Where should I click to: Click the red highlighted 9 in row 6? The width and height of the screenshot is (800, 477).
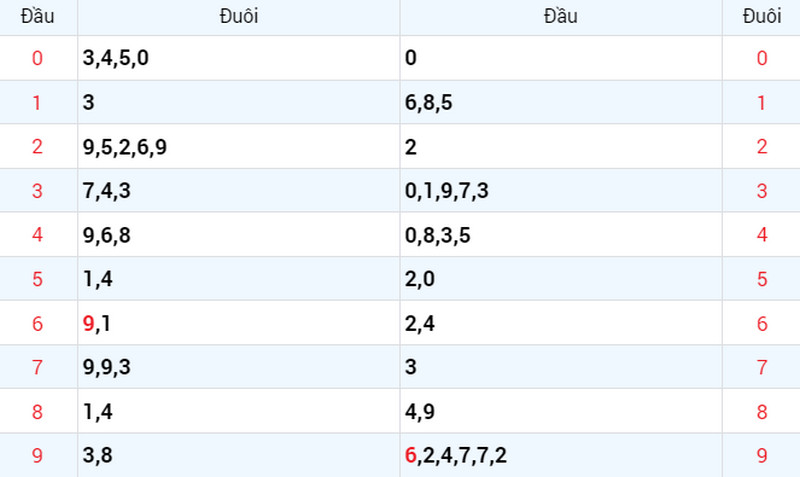tap(88, 323)
